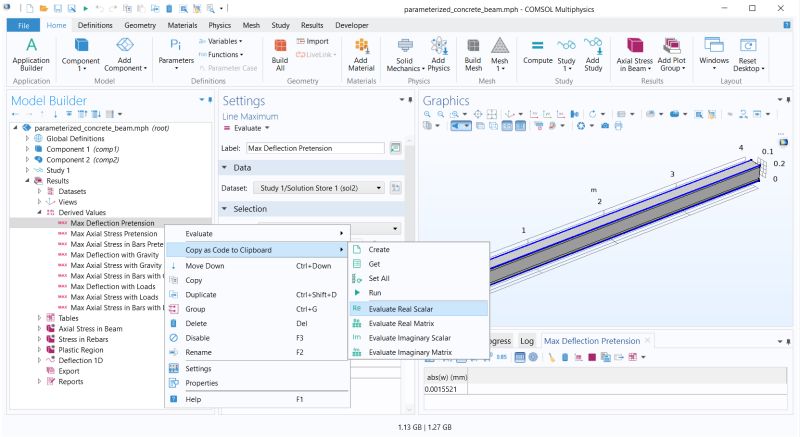
Task: Choose Duplicate in context menu
Action: click(257, 294)
